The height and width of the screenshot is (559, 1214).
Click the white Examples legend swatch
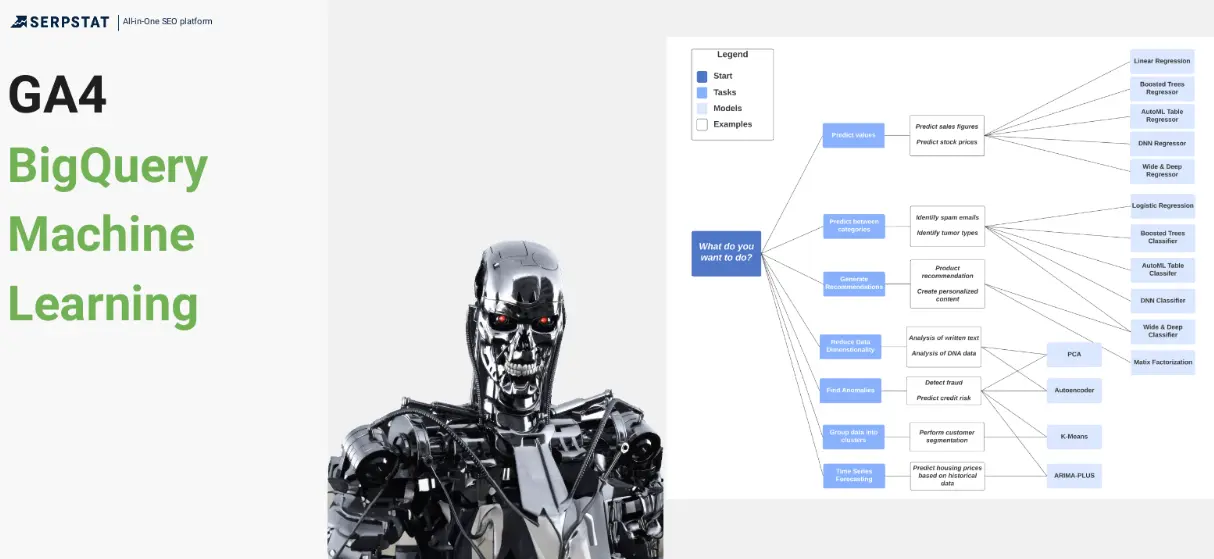pos(702,124)
